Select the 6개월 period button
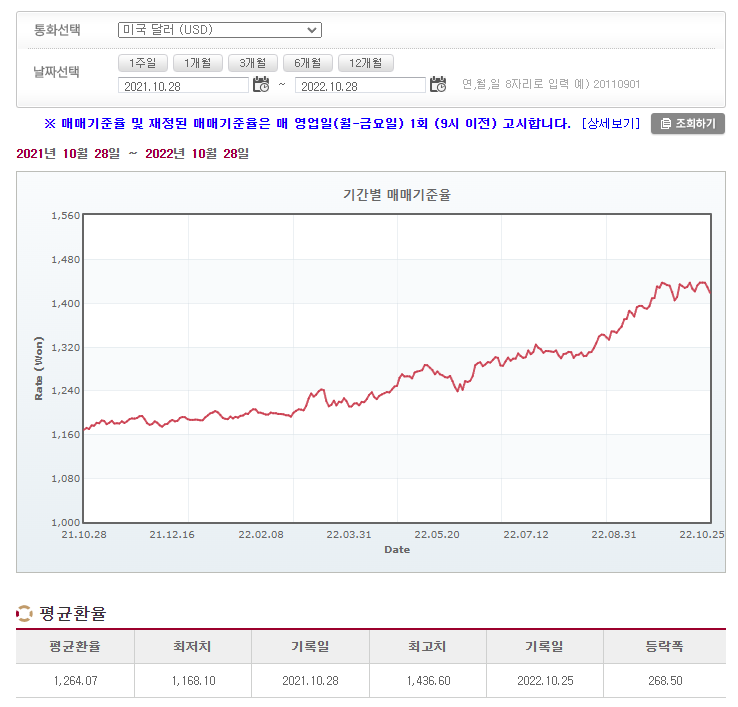Image resolution: width=738 pixels, height=707 pixels. click(x=308, y=63)
